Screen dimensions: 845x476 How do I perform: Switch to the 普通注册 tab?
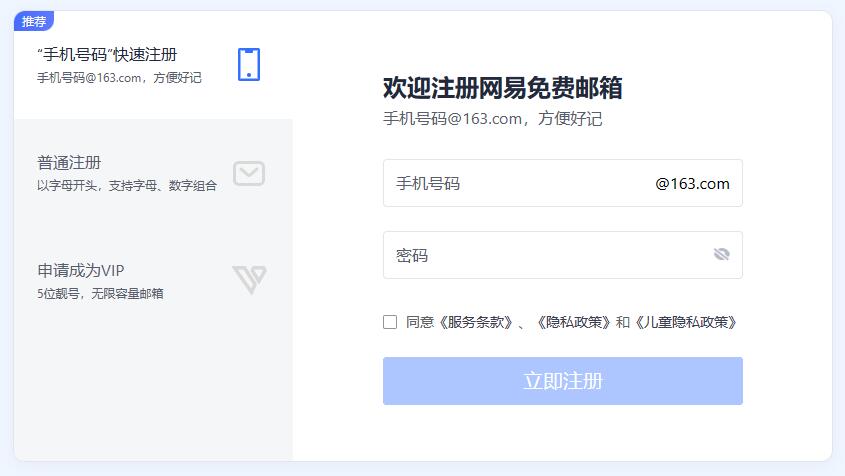[69, 162]
